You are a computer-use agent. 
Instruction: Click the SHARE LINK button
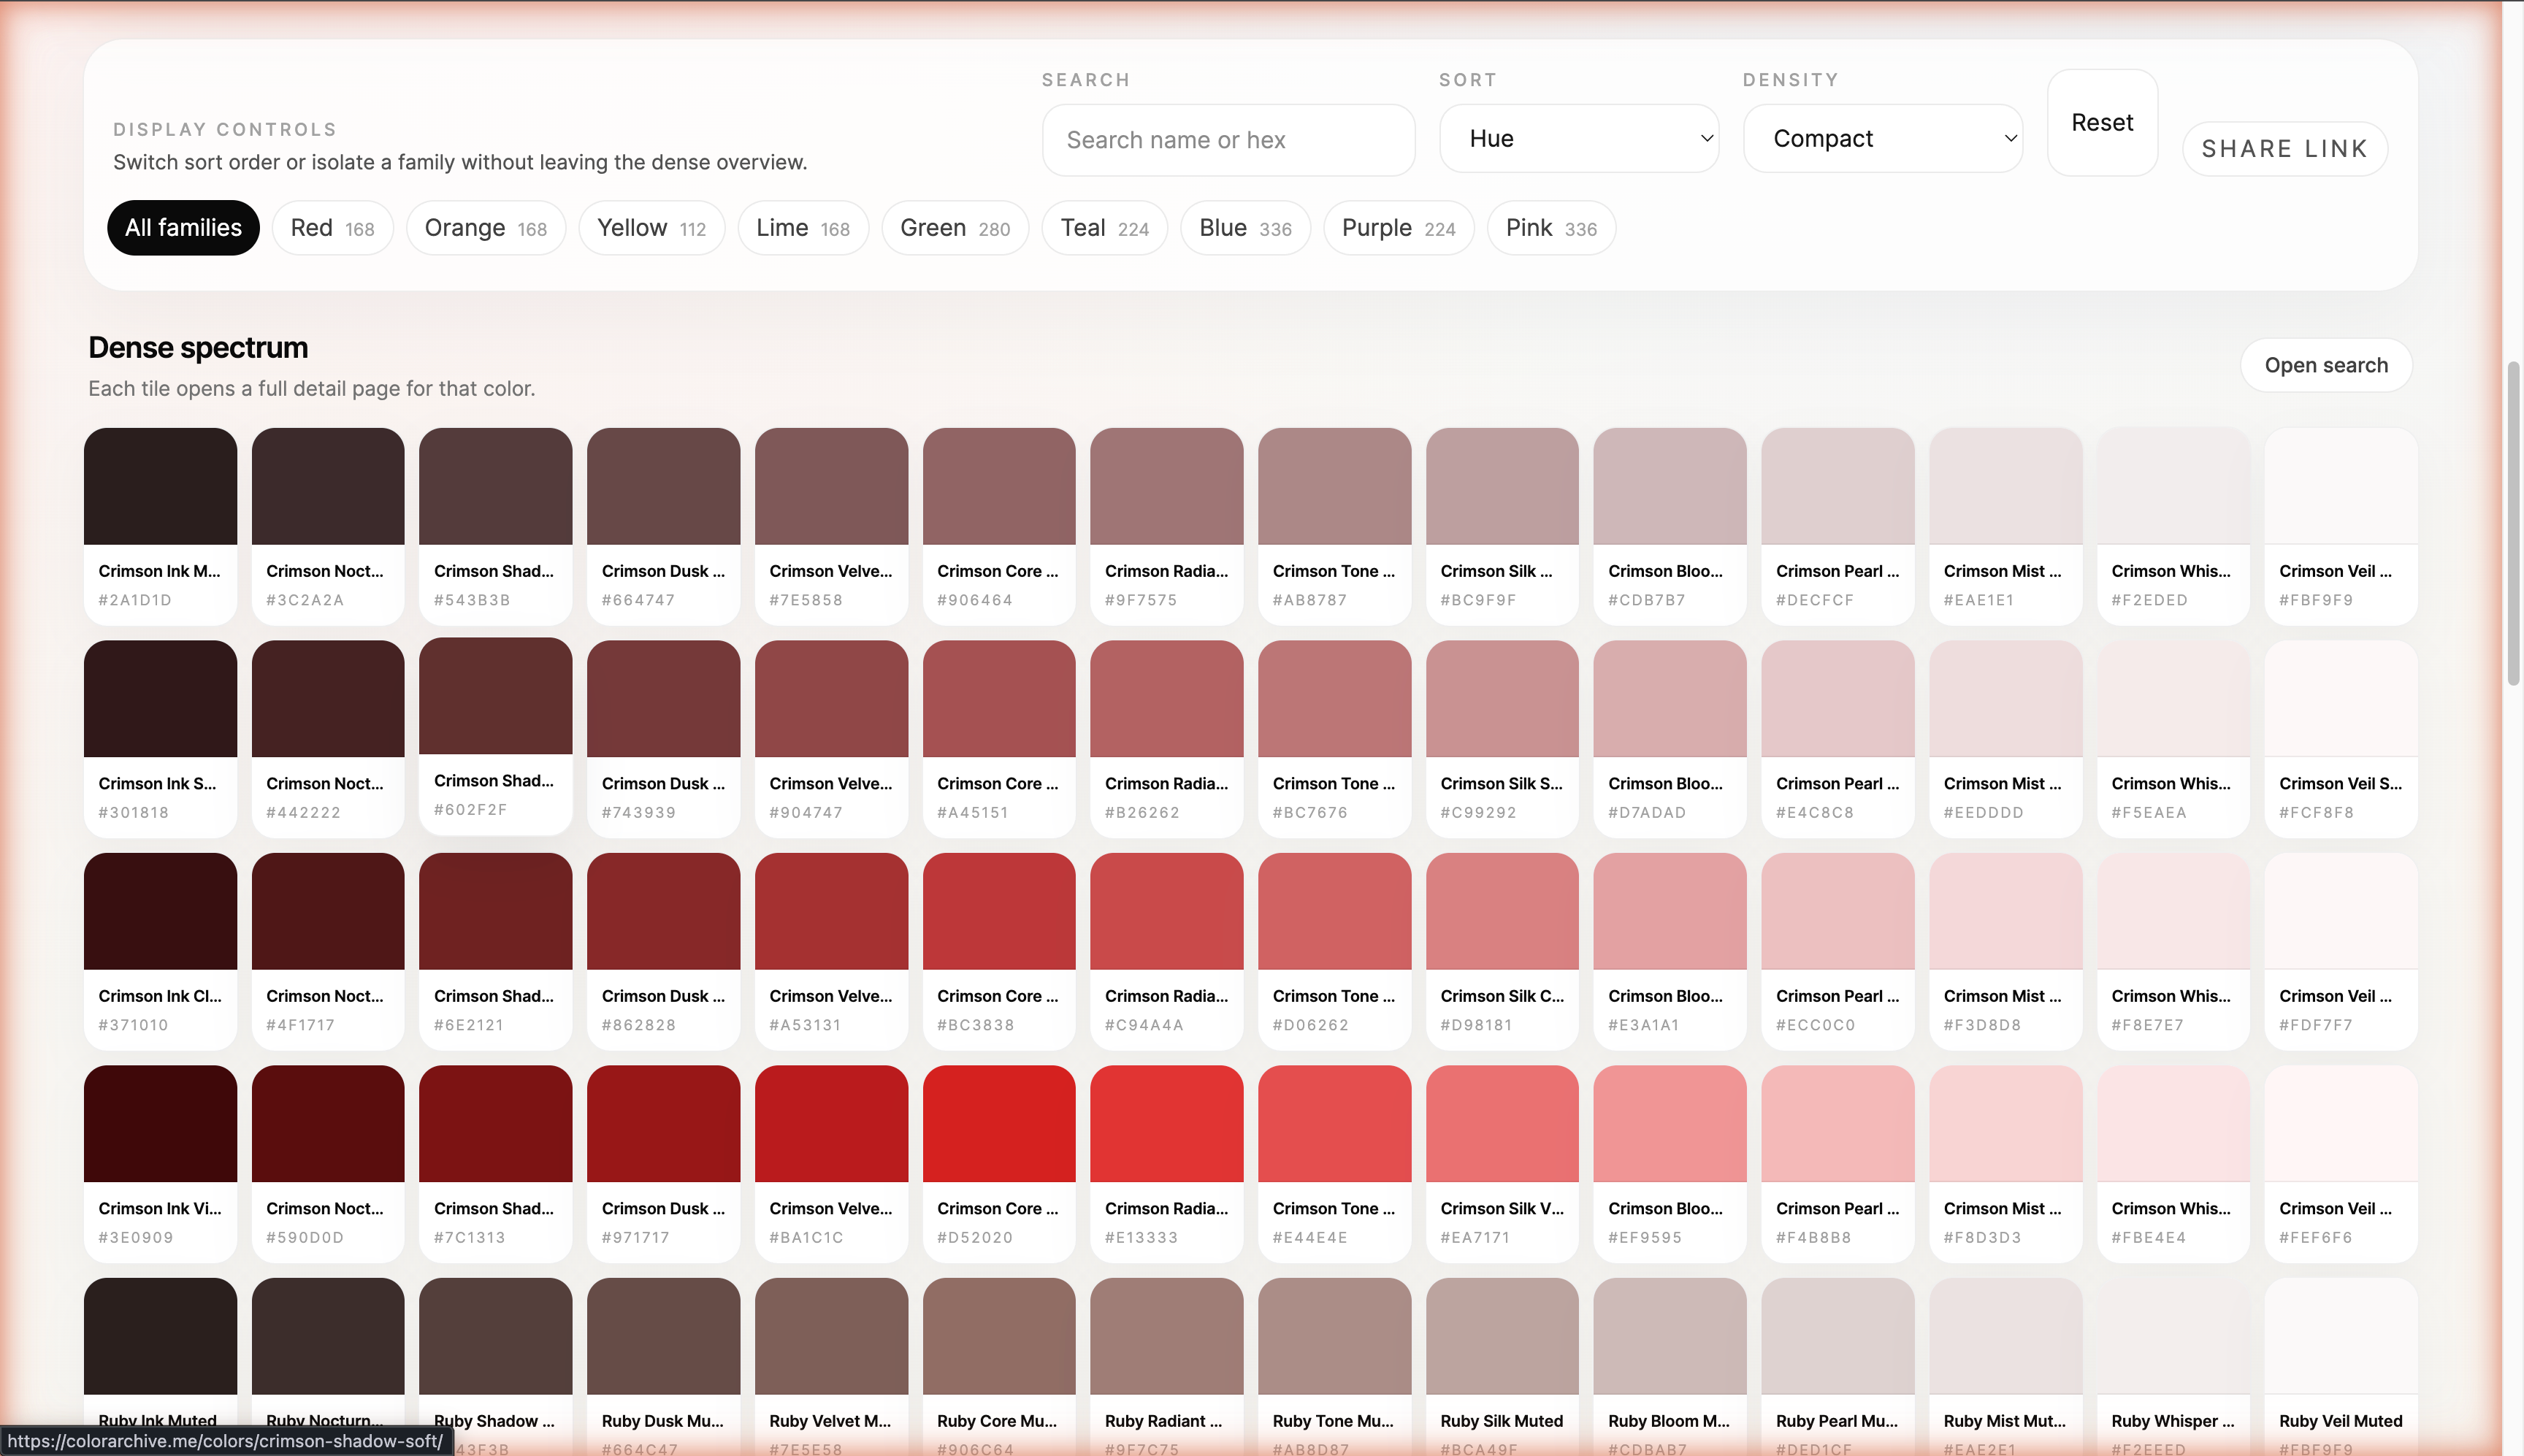[2284, 149]
